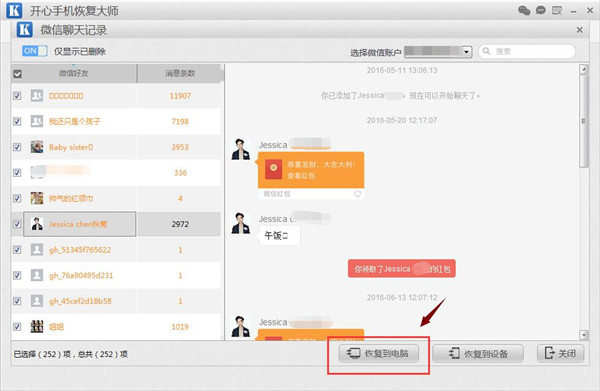The height and width of the screenshot is (391, 600).
Task: Uncheck the 我还只是个孩子 contact checkbox
Action: pyautogui.click(x=17, y=121)
